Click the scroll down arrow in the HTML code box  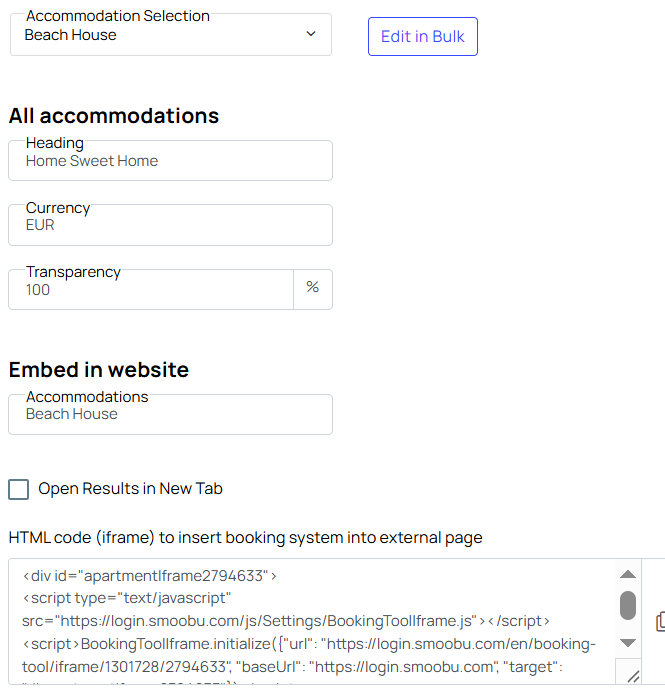628,643
